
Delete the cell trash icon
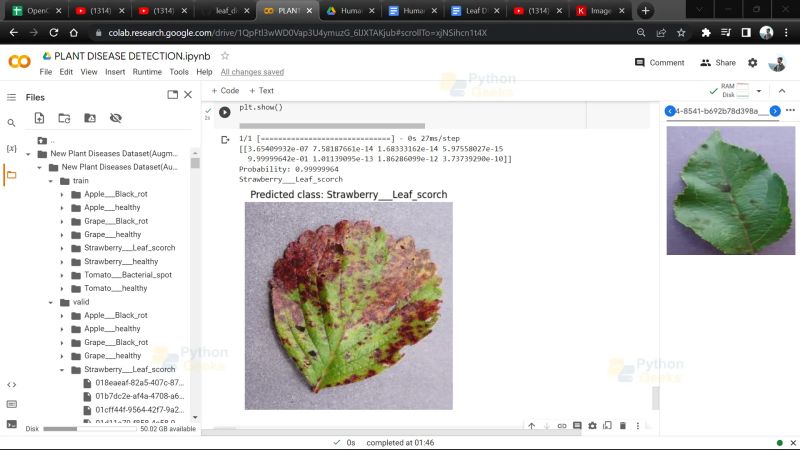(622, 426)
